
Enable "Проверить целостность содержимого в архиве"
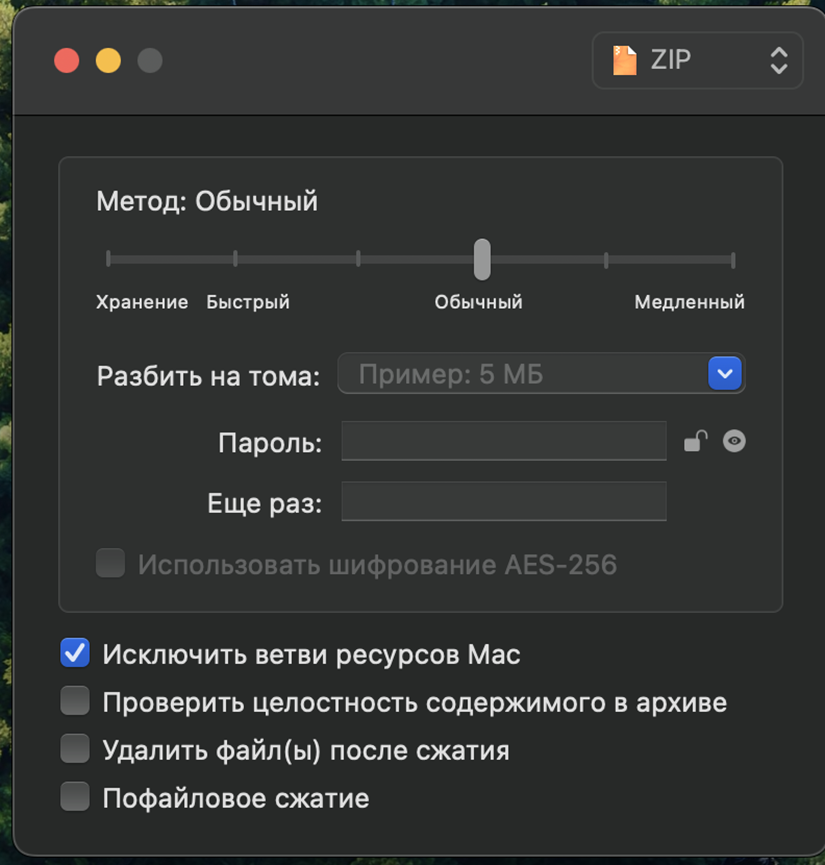coord(74,700)
